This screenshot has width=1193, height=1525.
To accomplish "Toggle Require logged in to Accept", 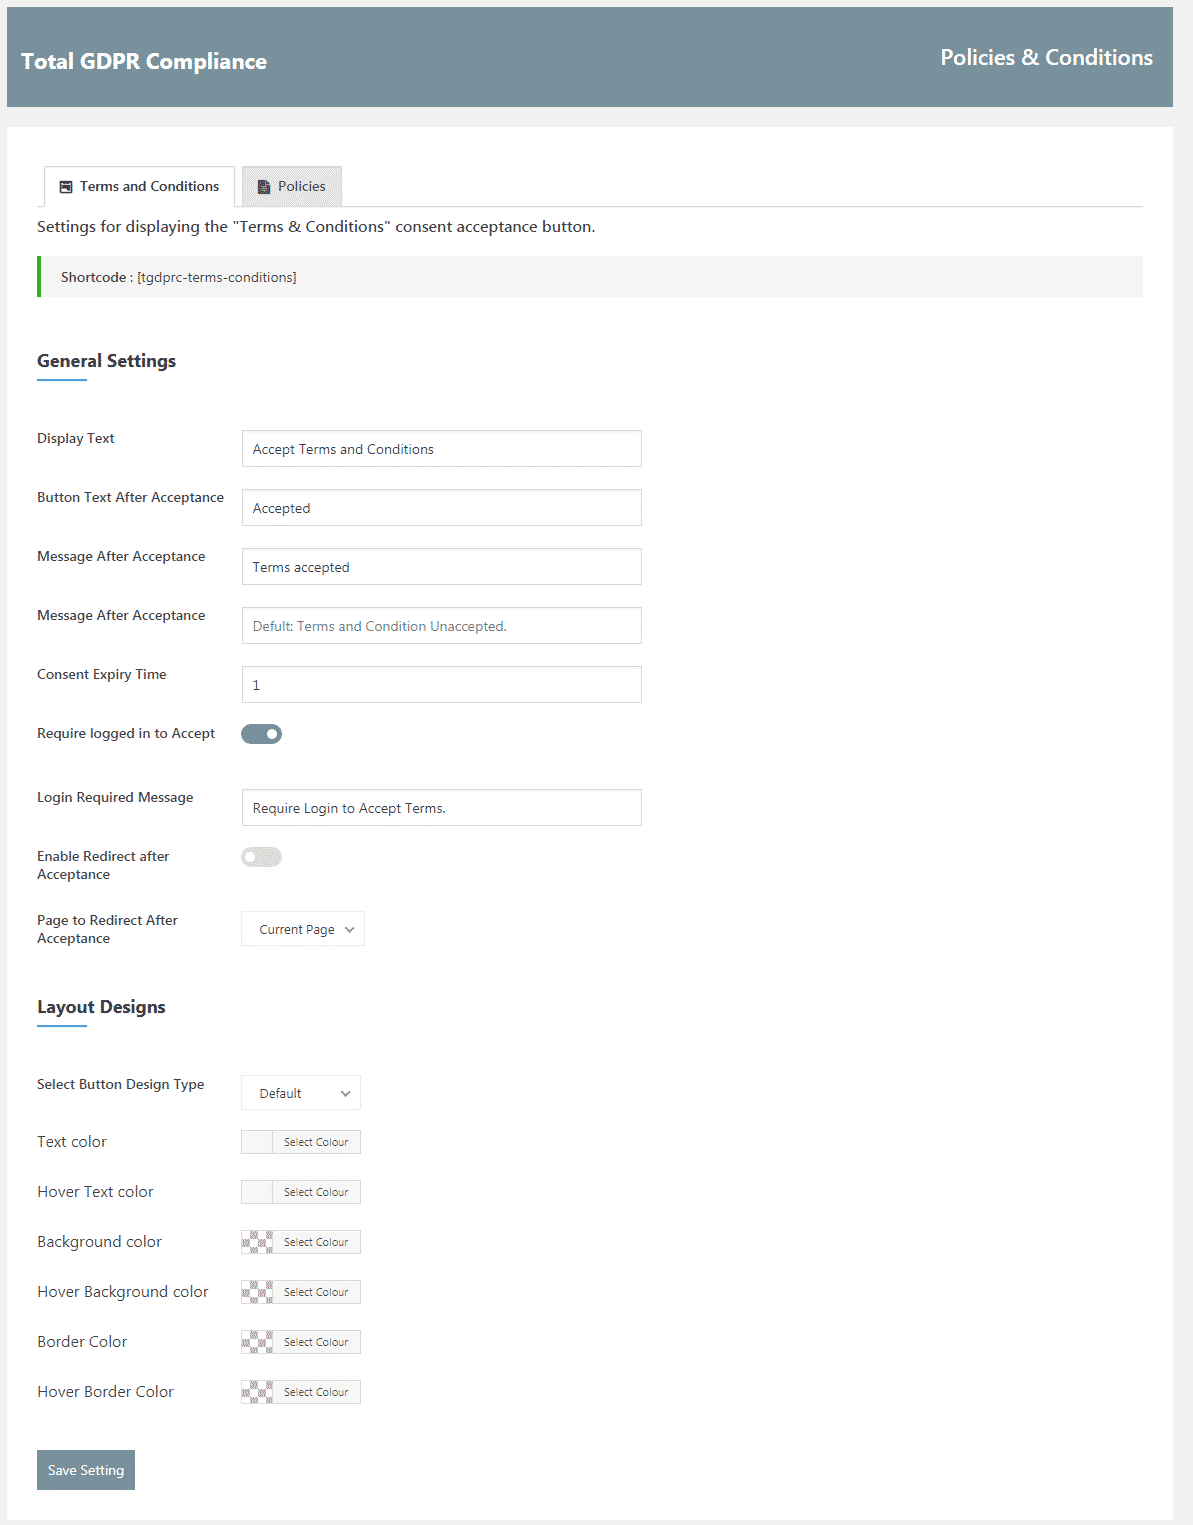I will (261, 734).
